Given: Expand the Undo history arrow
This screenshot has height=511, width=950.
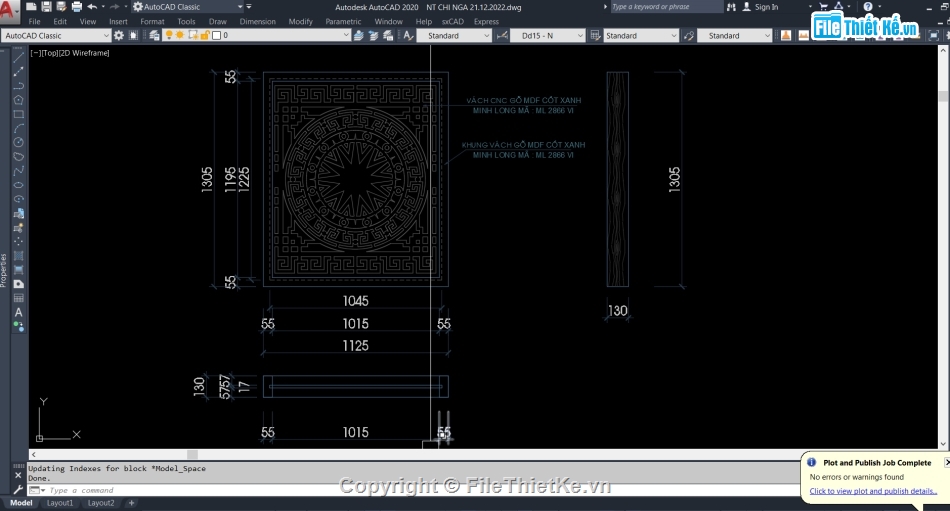Looking at the screenshot, I should click(x=102, y=7).
